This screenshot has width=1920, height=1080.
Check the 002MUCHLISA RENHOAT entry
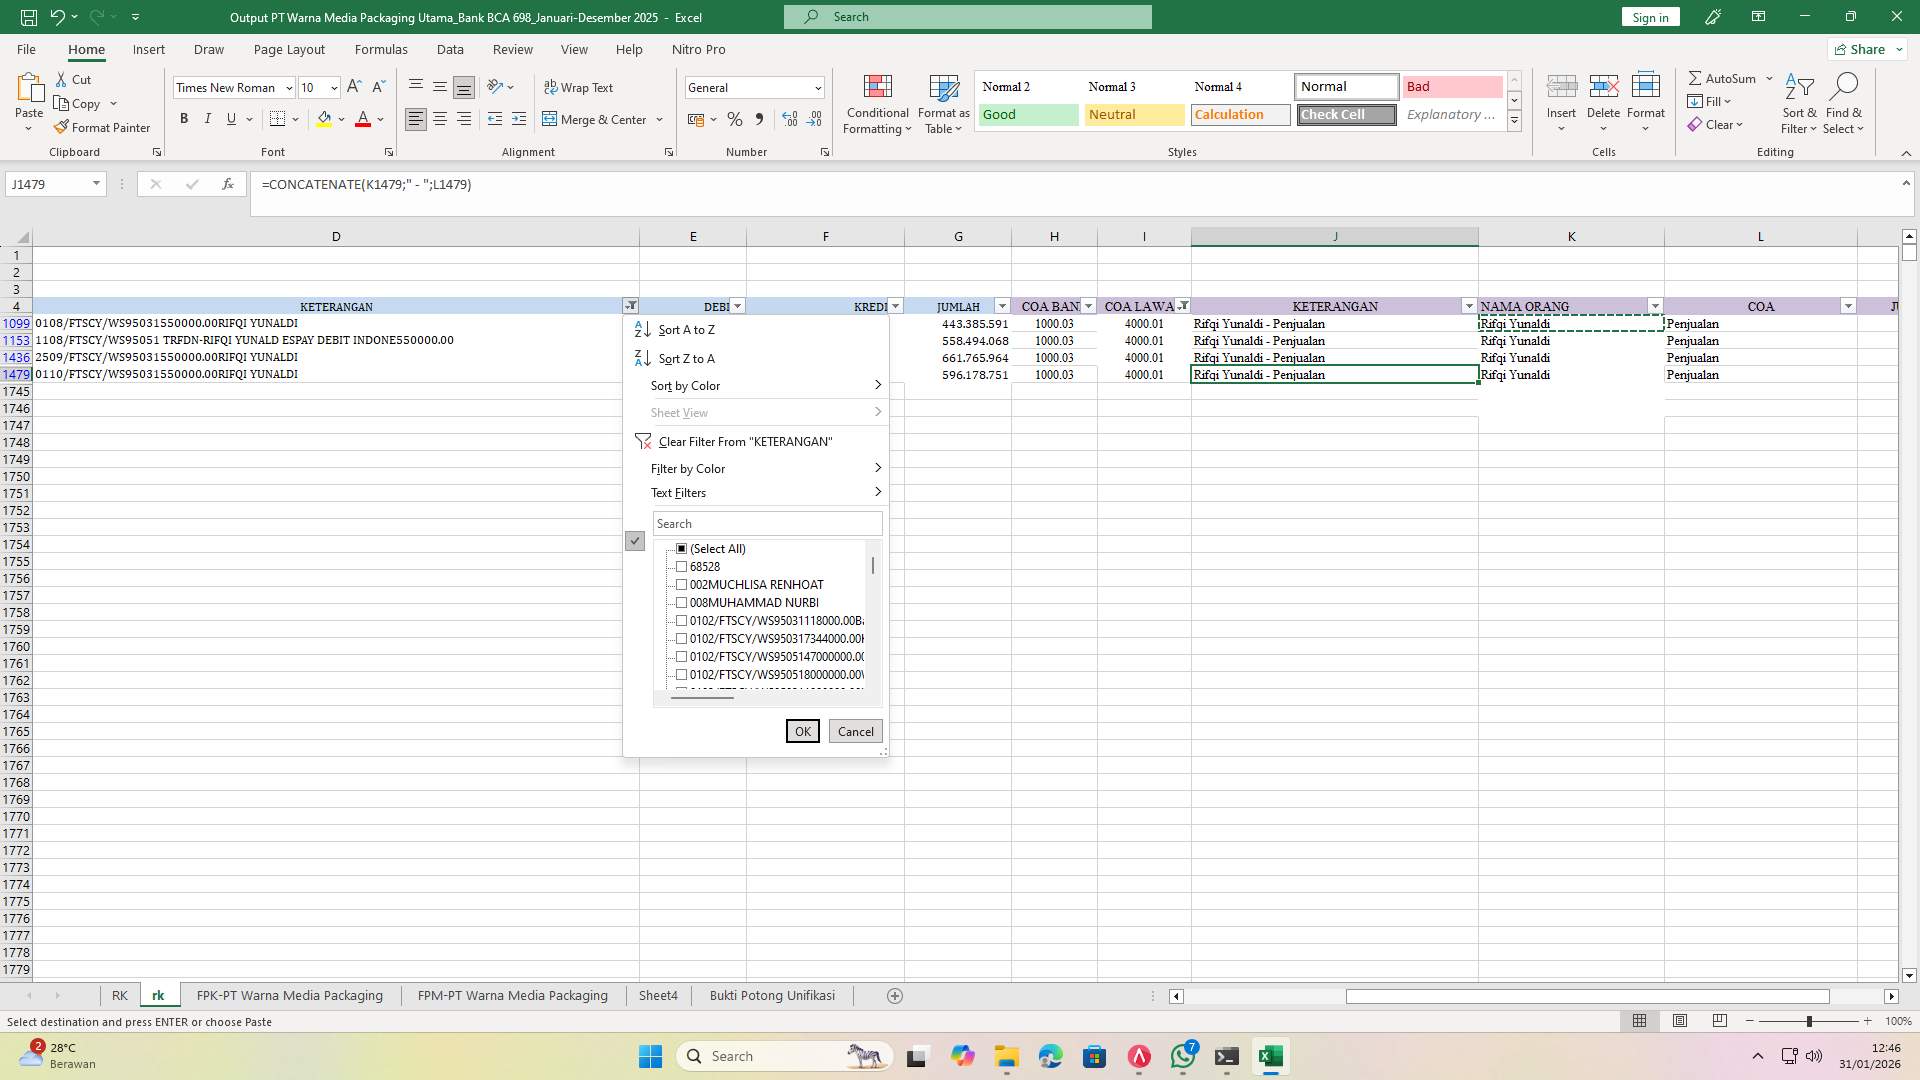(x=682, y=584)
